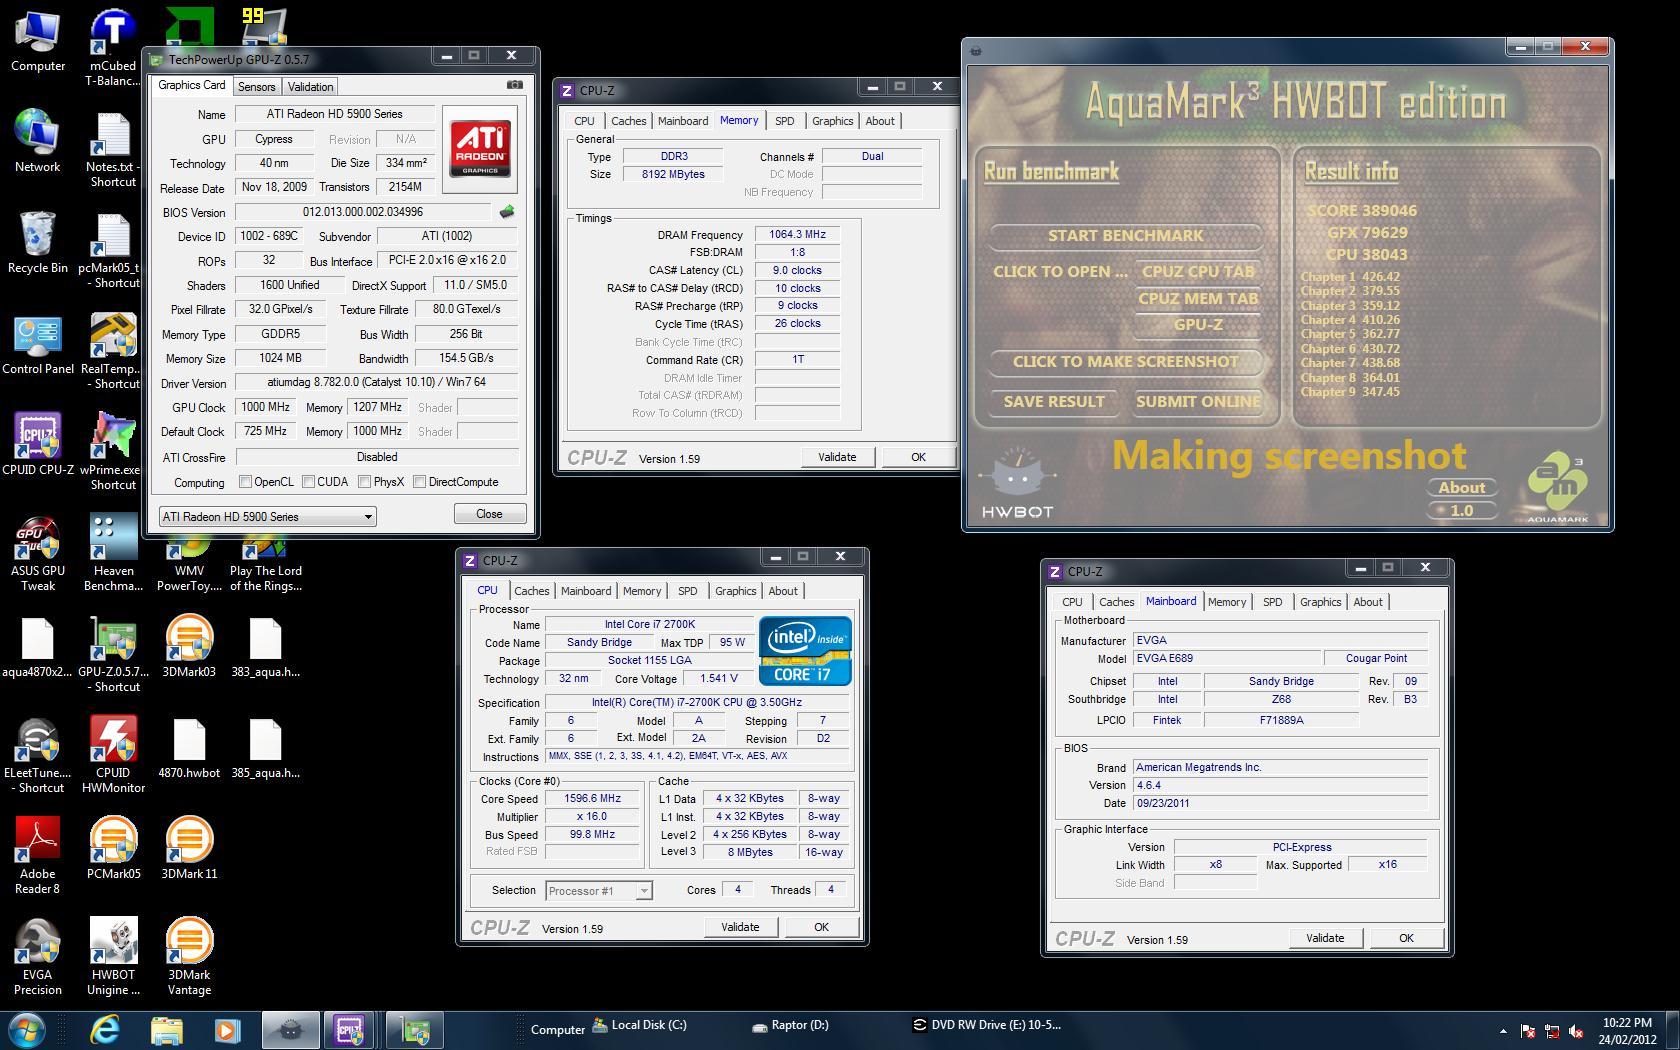Click START BENCHMARK in AquaMark
The width and height of the screenshot is (1680, 1050).
coord(1125,236)
